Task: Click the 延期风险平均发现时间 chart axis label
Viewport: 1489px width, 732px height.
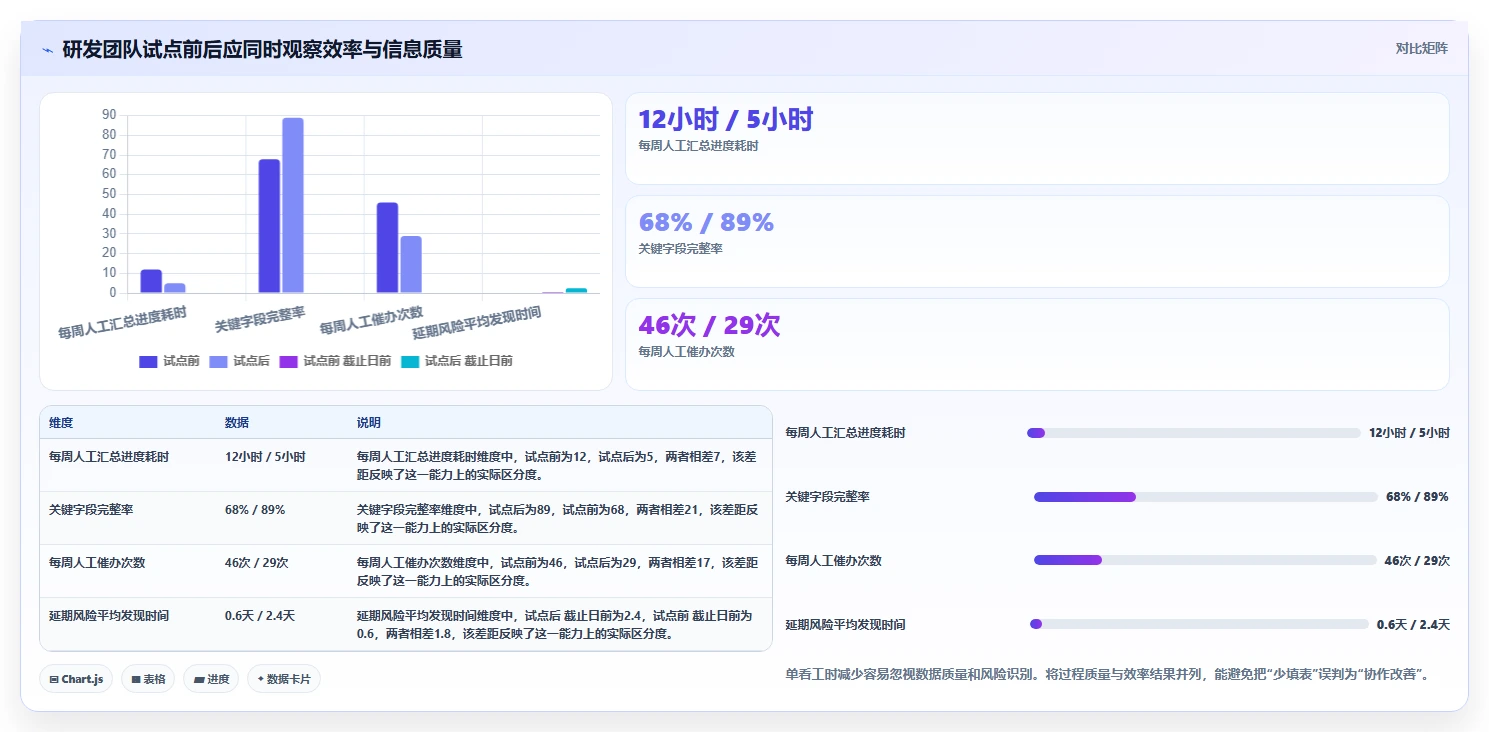Action: pos(477,323)
